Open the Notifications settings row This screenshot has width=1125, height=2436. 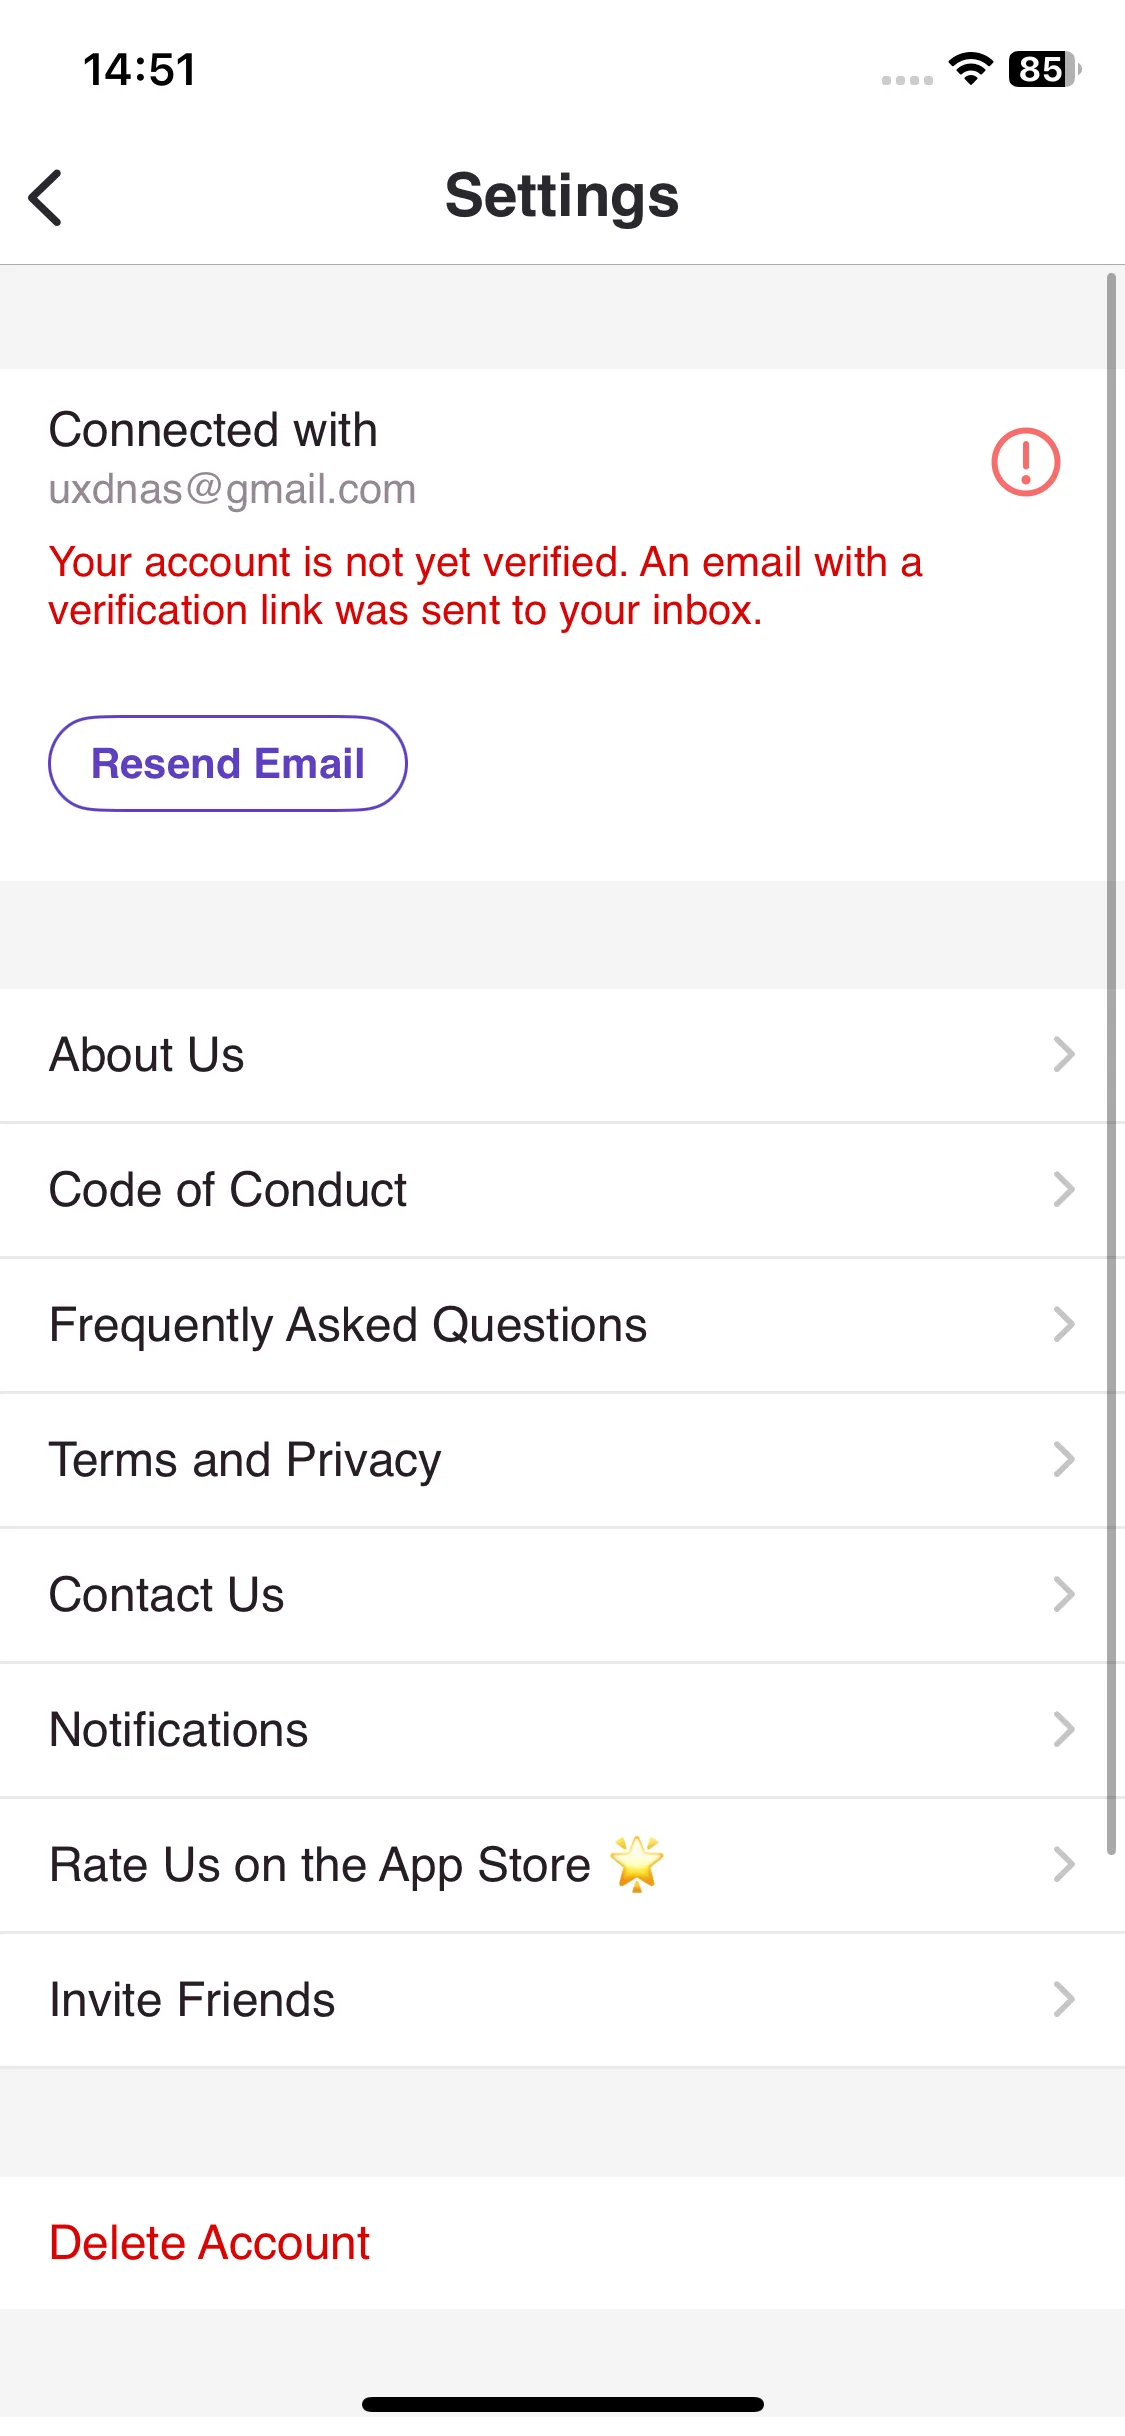coord(562,1730)
